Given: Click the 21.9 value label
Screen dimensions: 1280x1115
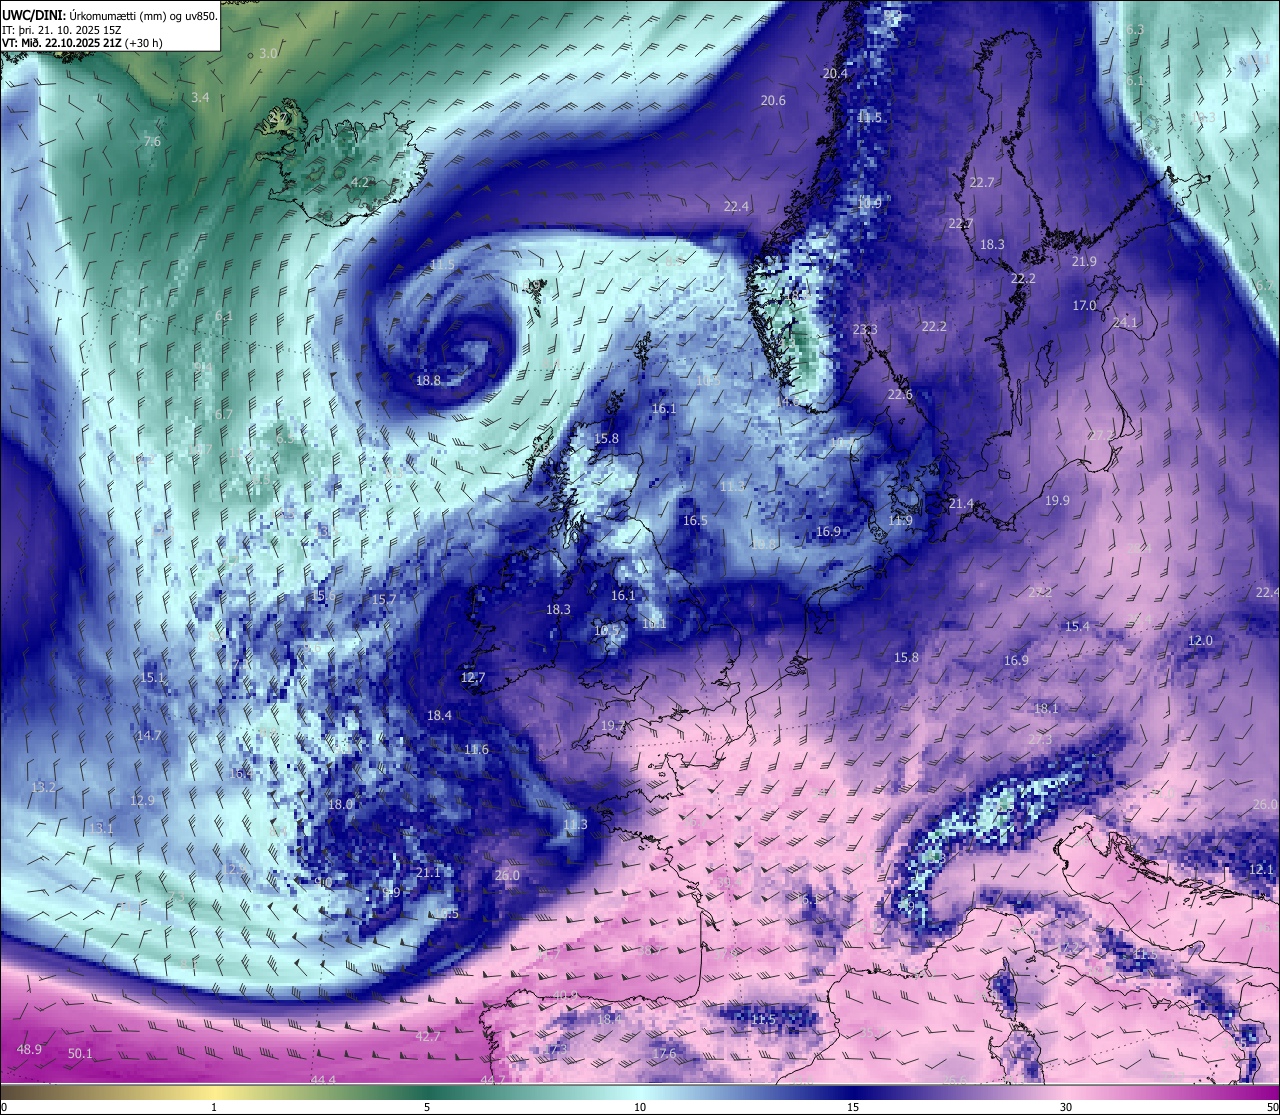Looking at the screenshot, I should coord(1084,261).
